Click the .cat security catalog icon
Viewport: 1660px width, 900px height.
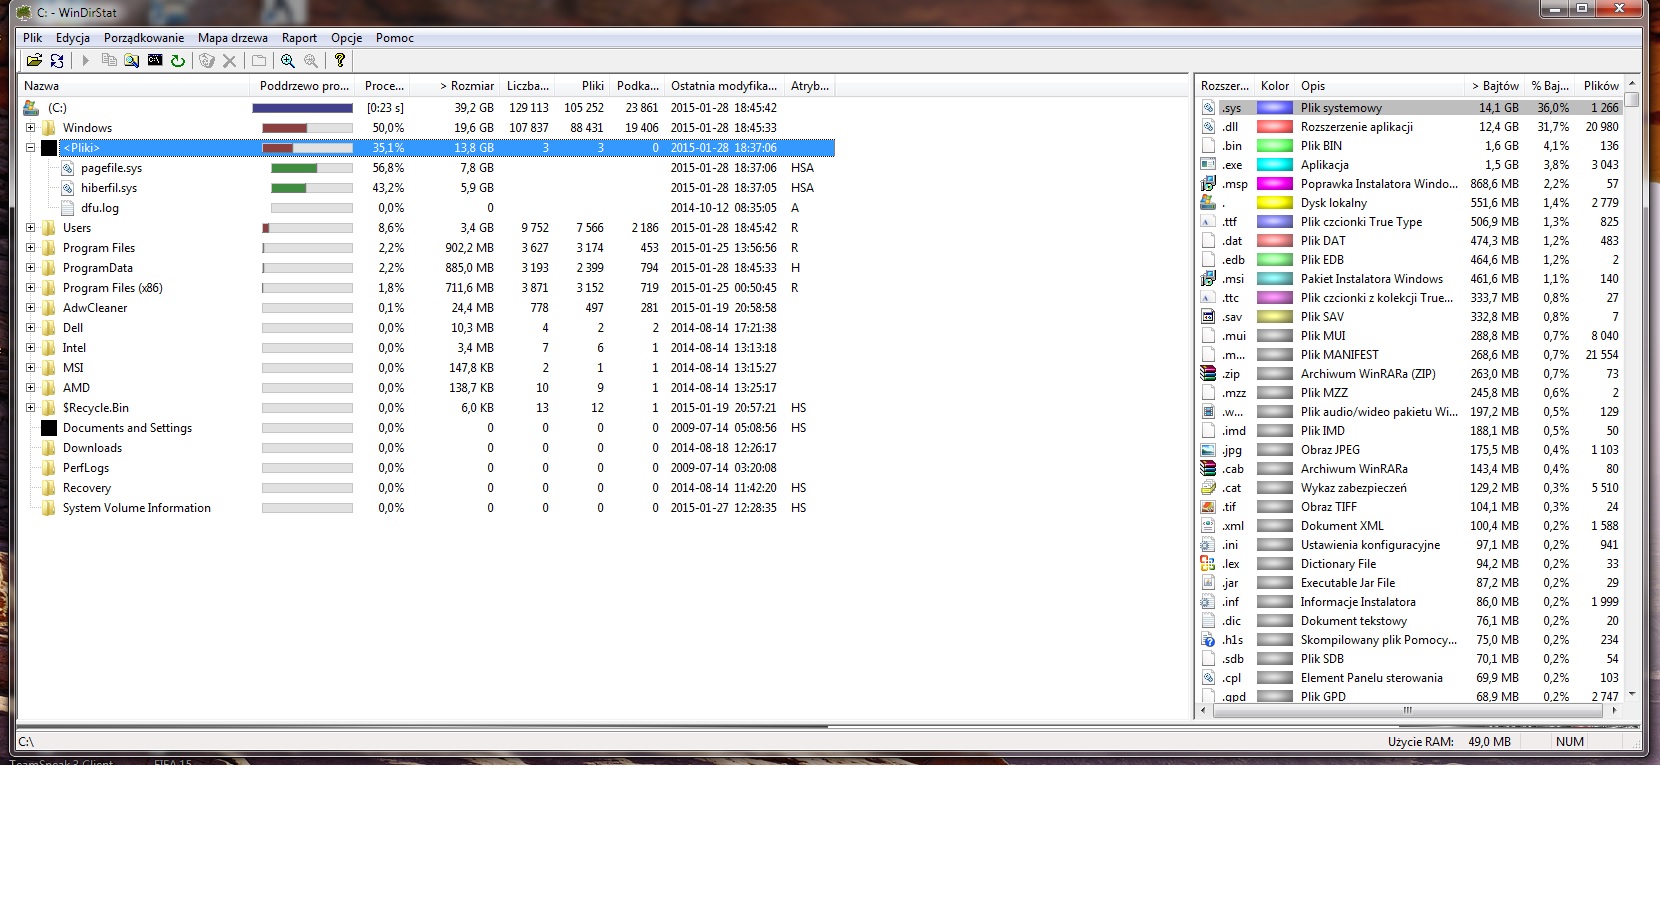click(1208, 488)
